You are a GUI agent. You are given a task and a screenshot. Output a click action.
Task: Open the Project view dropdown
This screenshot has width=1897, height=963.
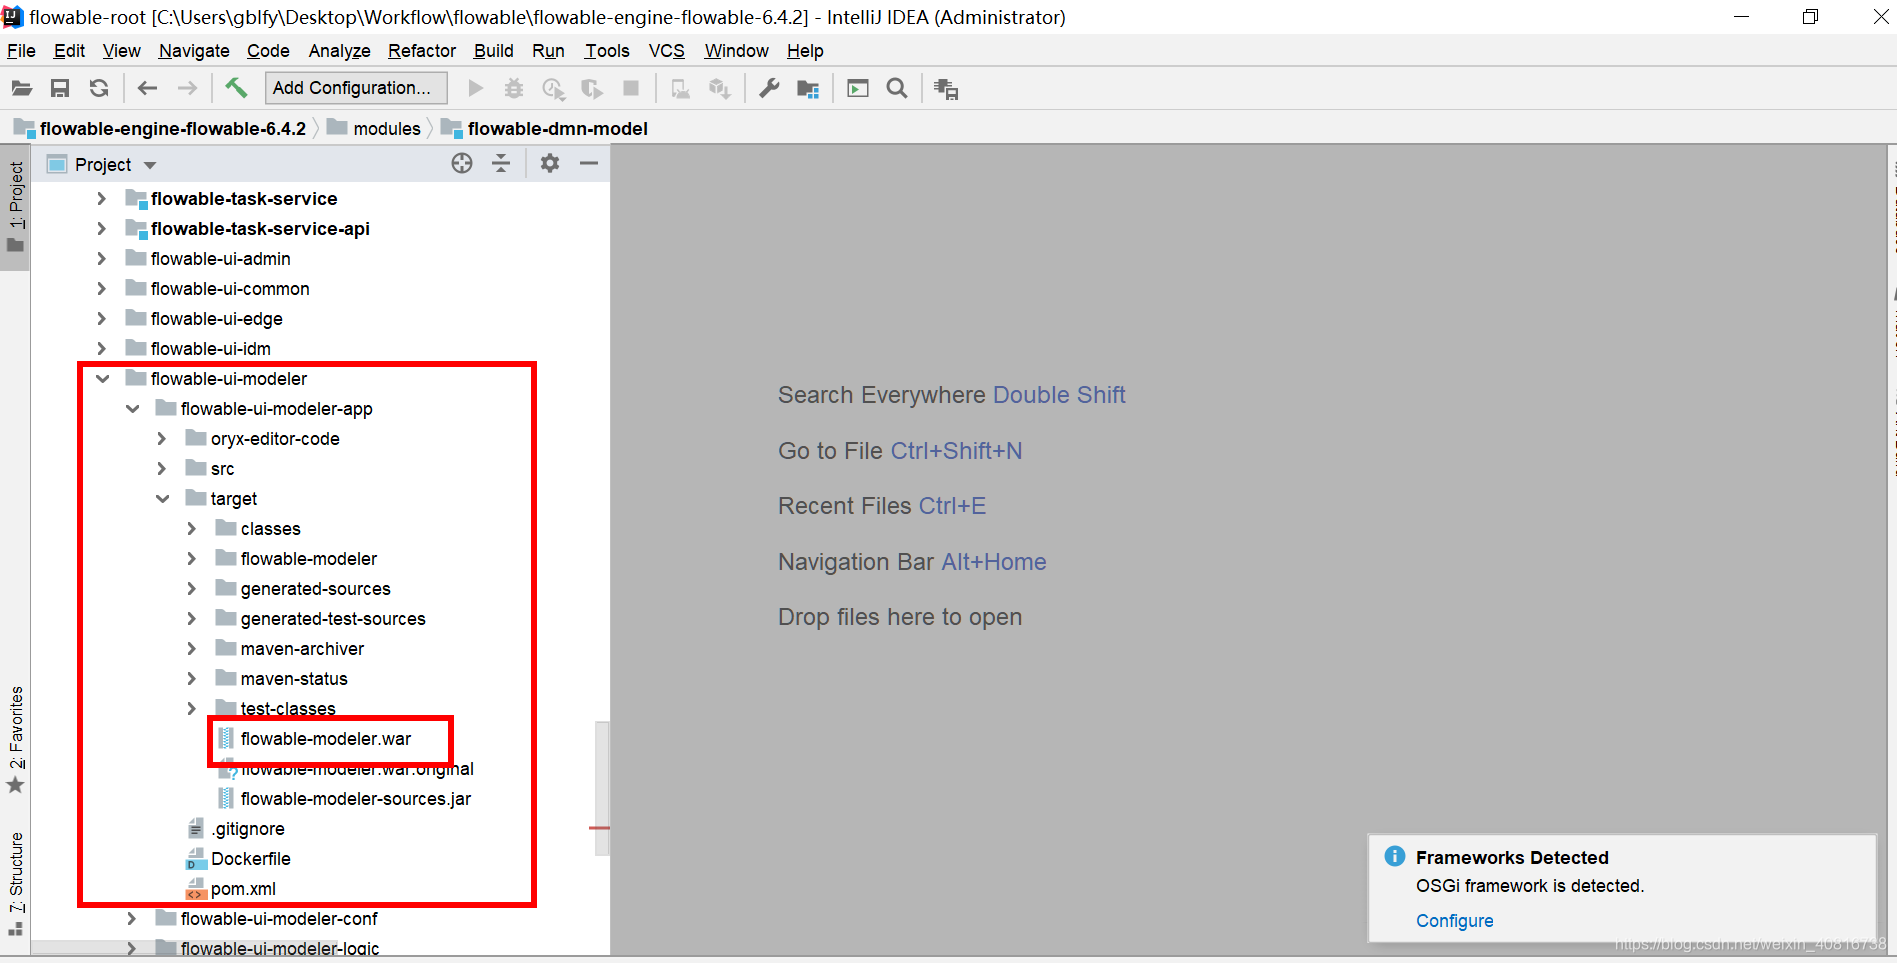click(x=150, y=165)
